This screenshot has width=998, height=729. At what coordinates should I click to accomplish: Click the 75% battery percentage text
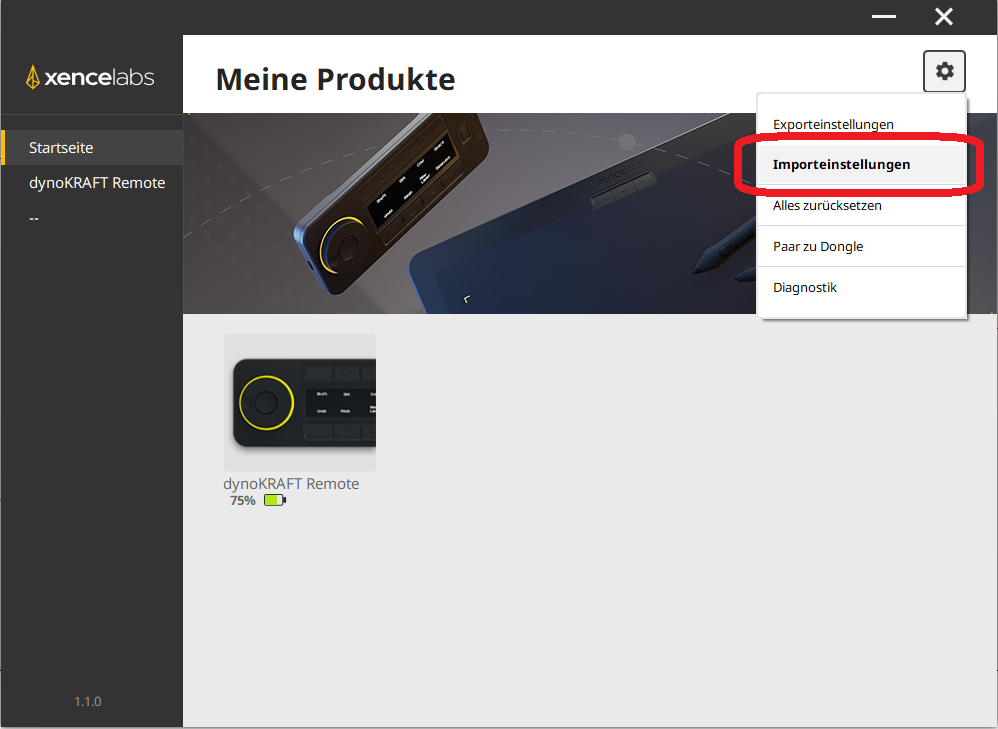(x=242, y=501)
